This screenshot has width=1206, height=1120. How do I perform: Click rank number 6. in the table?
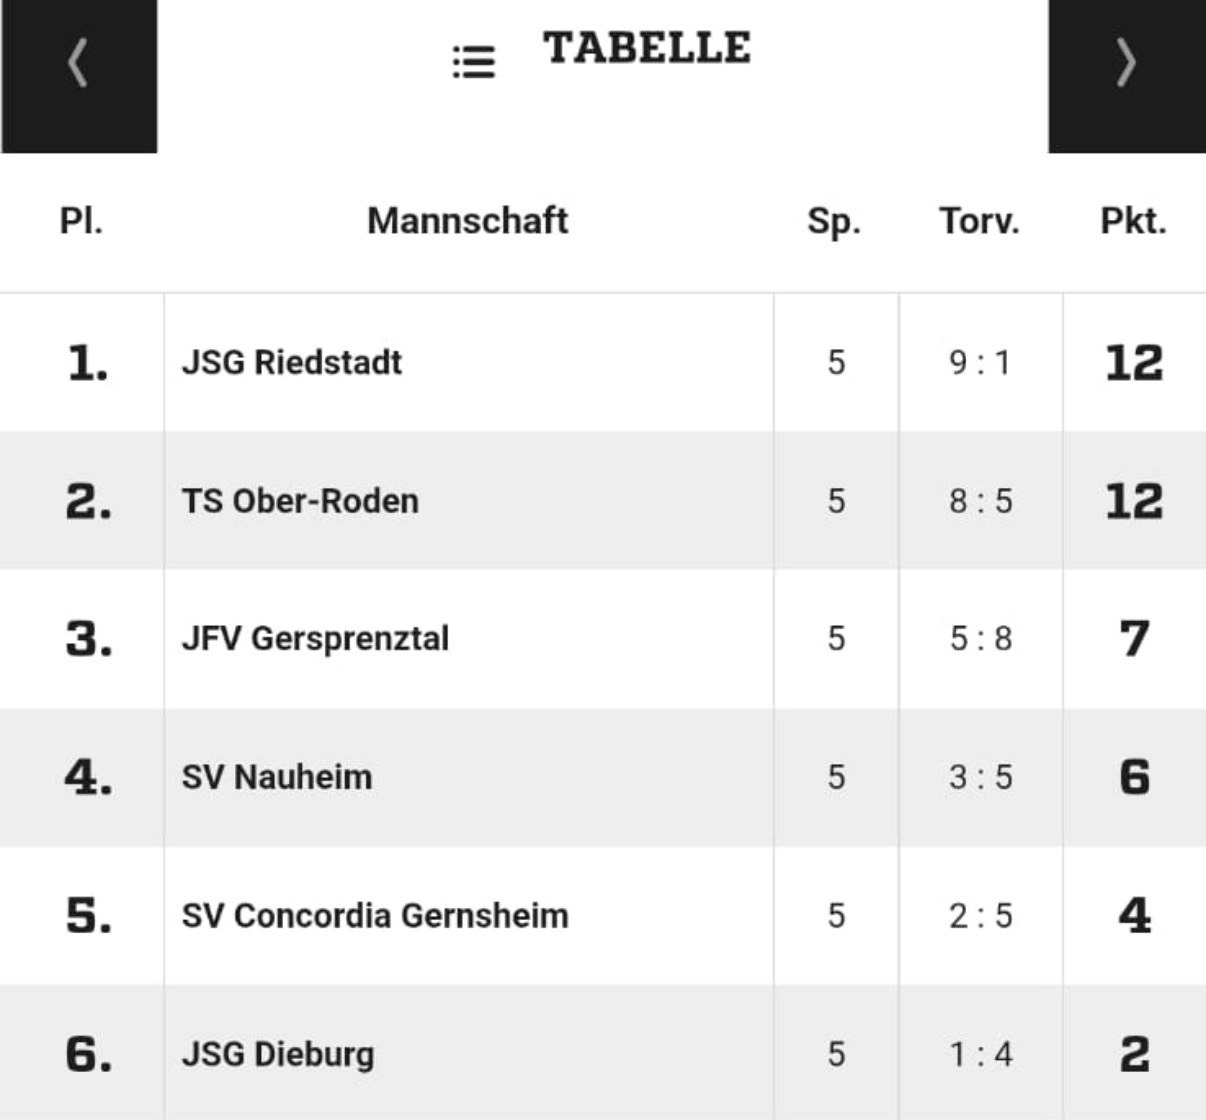[88, 1054]
